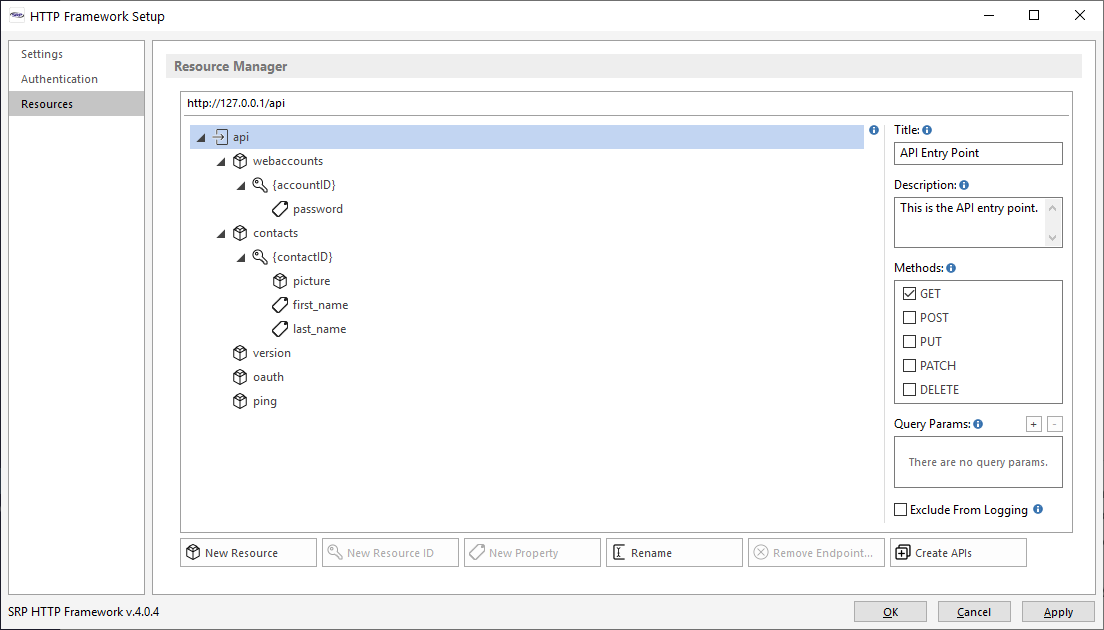The width and height of the screenshot is (1104, 630).
Task: Open the Authentication section
Action: pos(59,79)
